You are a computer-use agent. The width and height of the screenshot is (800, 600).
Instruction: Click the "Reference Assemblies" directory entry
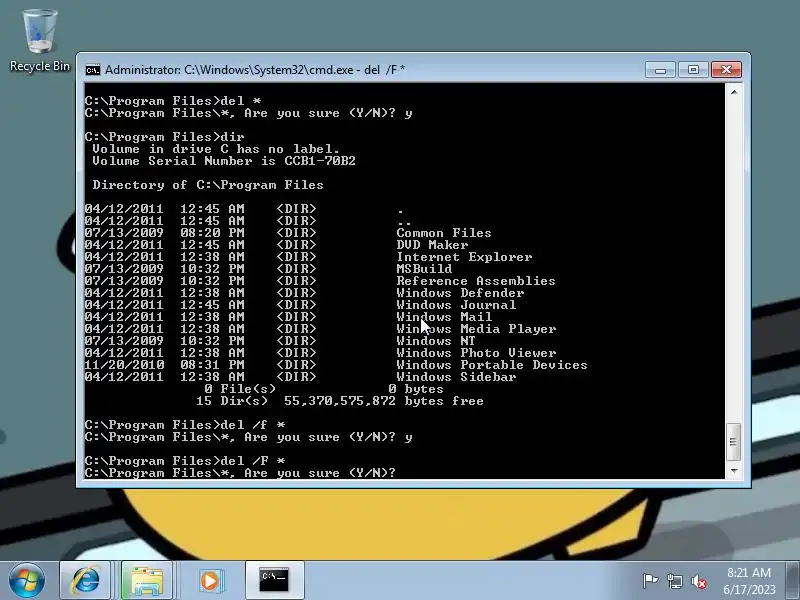point(476,281)
